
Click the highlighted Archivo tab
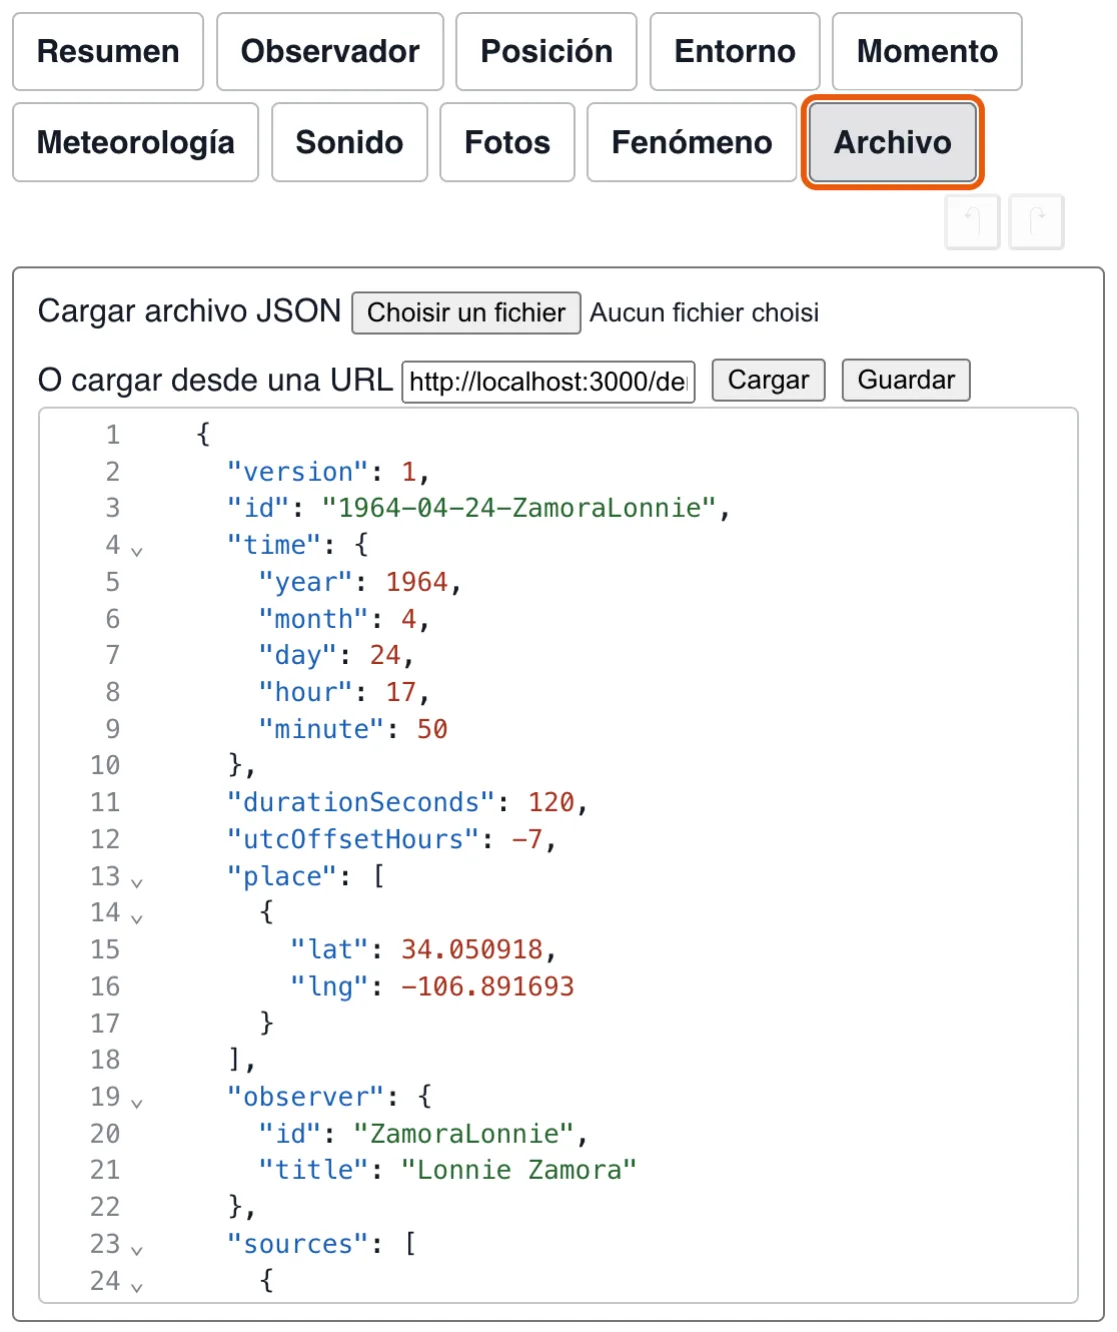(x=893, y=142)
